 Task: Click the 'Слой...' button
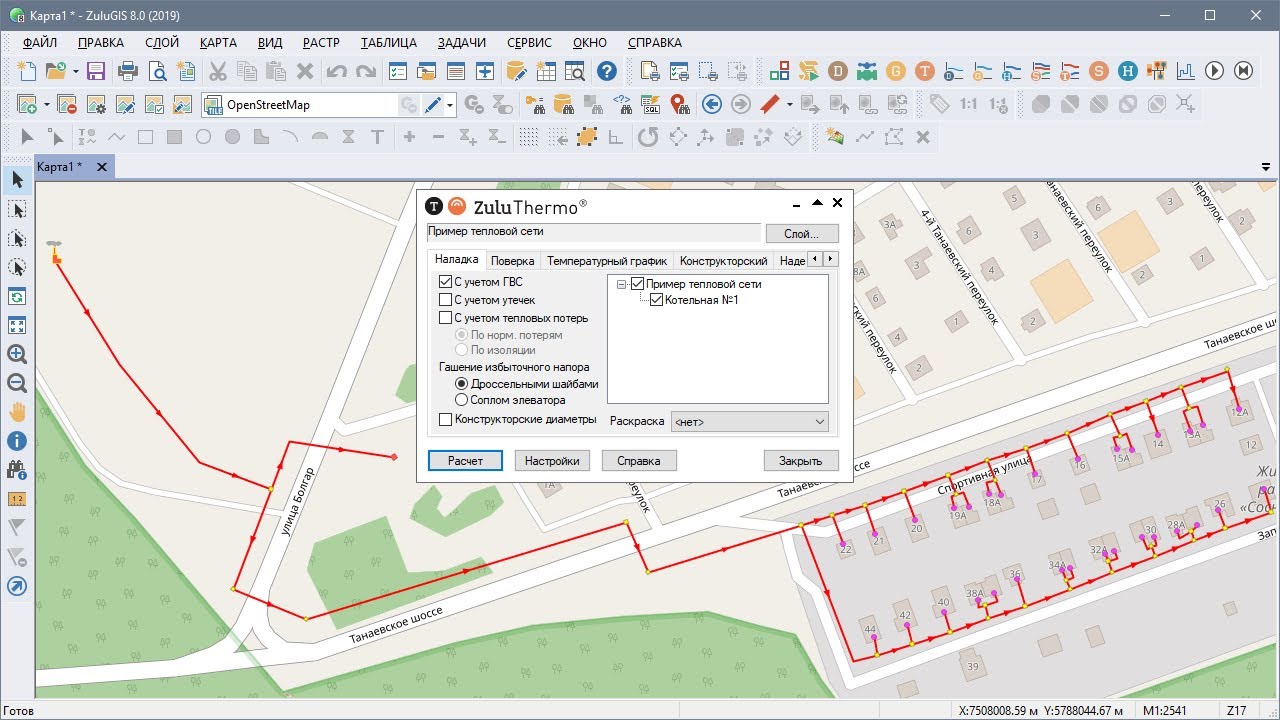tap(802, 233)
